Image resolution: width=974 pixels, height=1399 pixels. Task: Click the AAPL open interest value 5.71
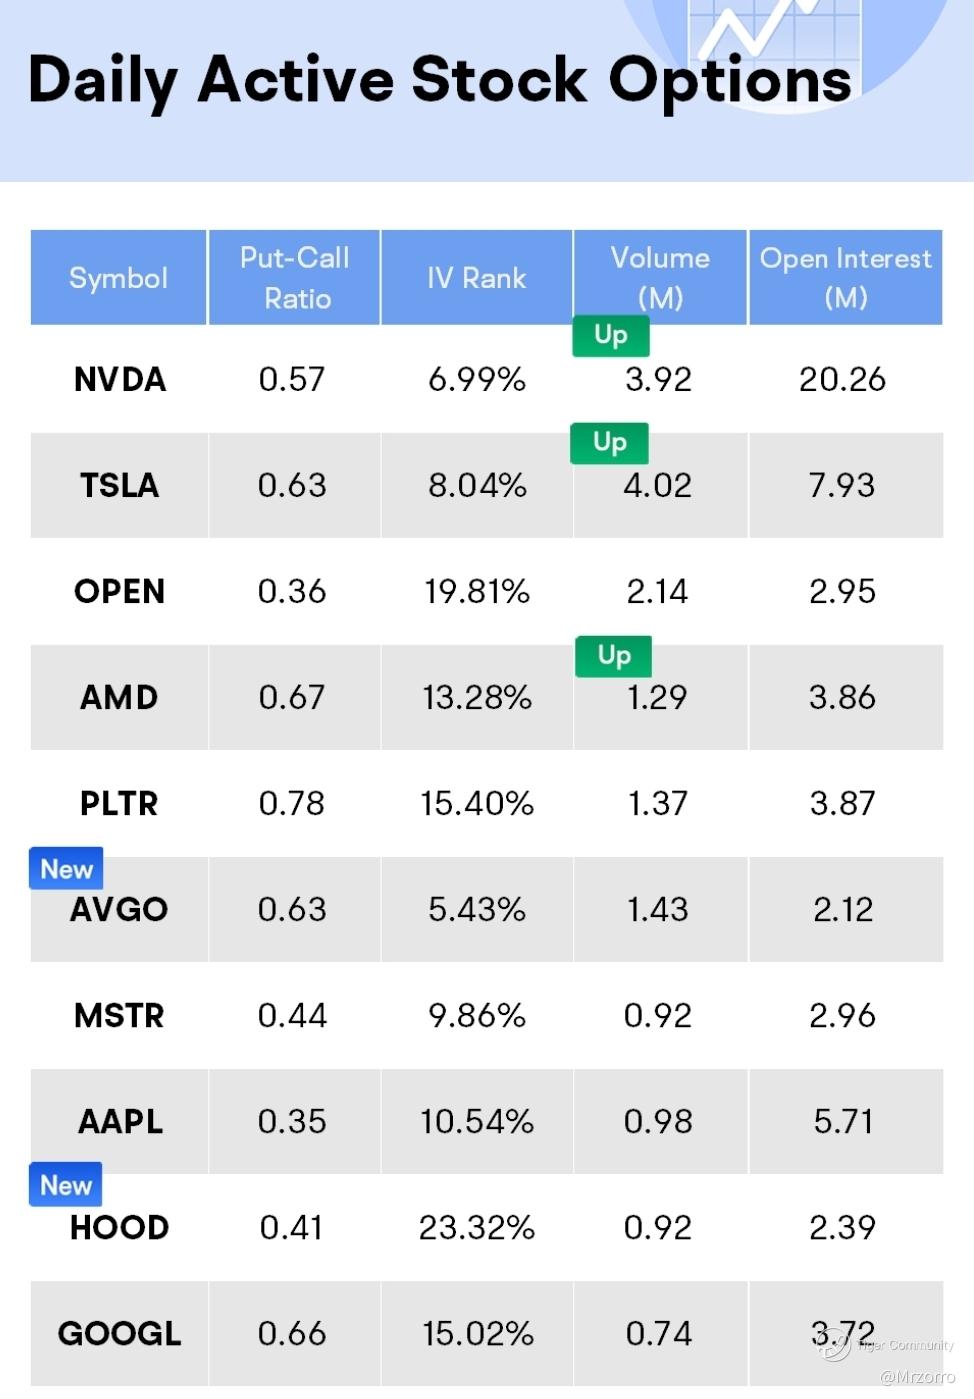843,1122
